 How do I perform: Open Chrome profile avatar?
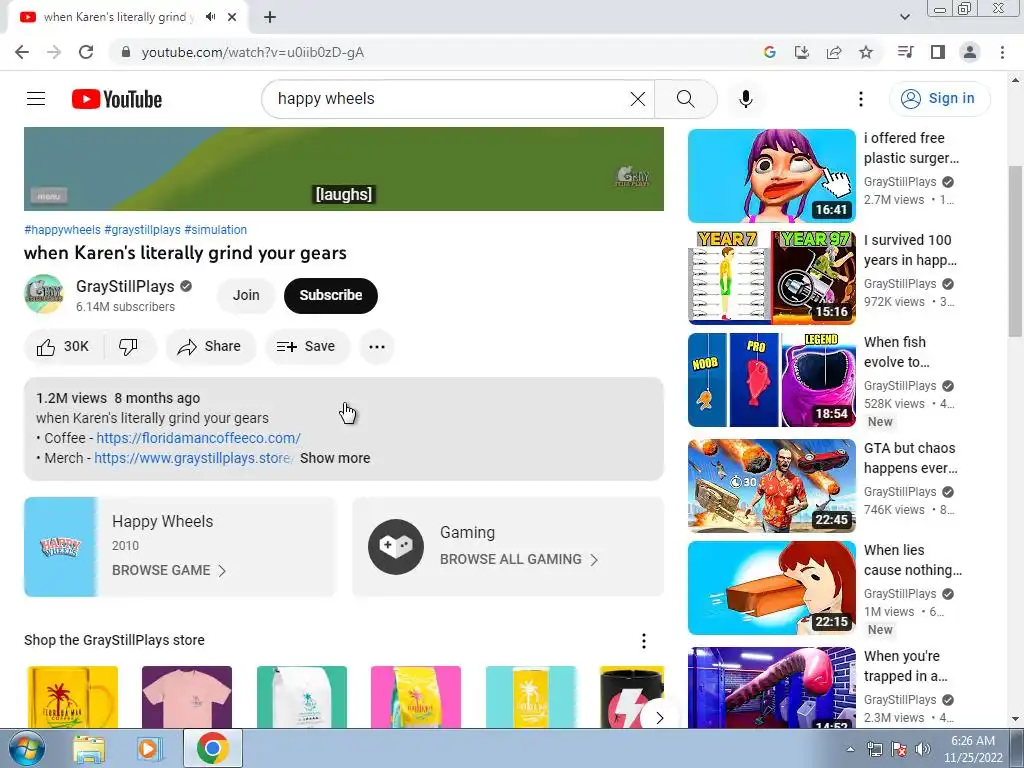(970, 52)
